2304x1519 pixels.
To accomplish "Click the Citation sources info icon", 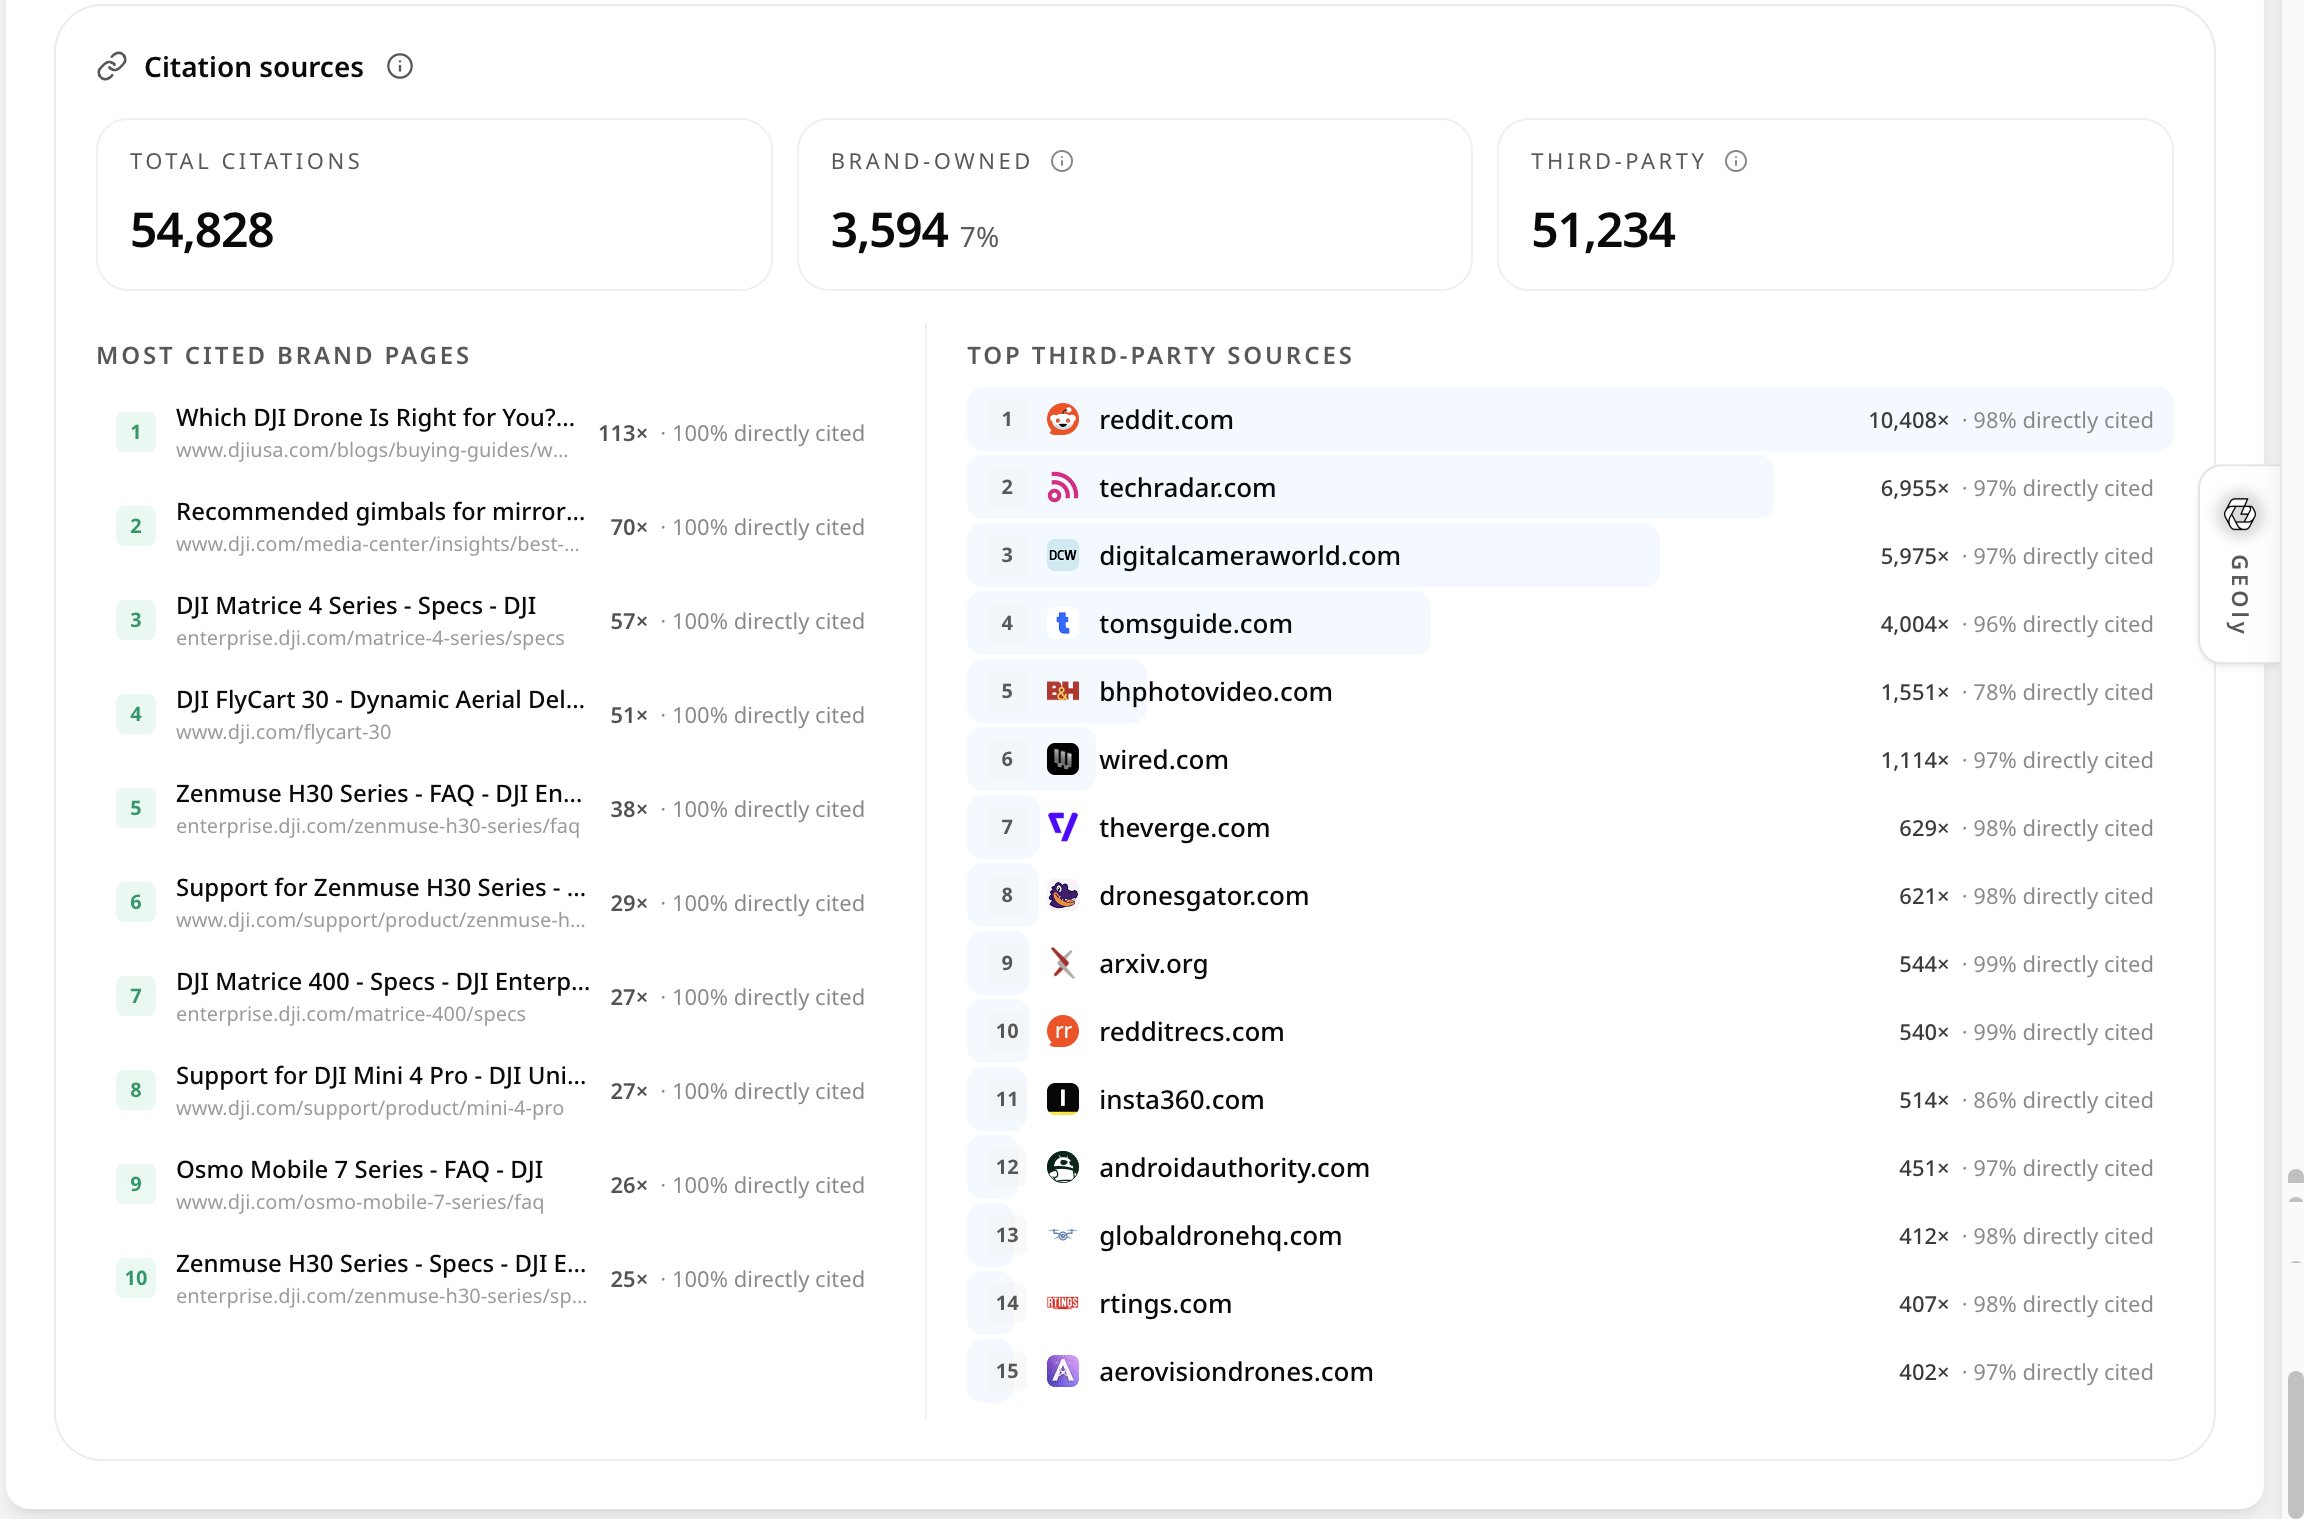I will tap(400, 67).
